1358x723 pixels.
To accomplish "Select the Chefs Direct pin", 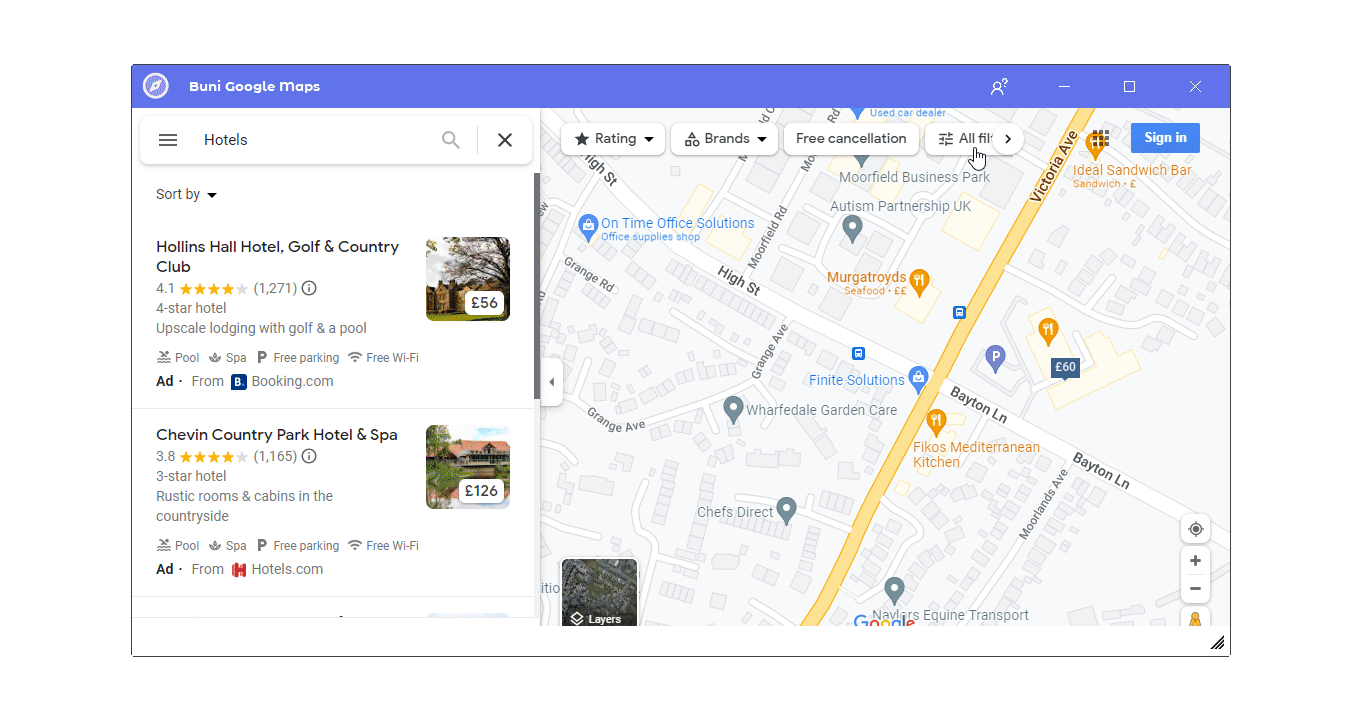I will (x=787, y=511).
